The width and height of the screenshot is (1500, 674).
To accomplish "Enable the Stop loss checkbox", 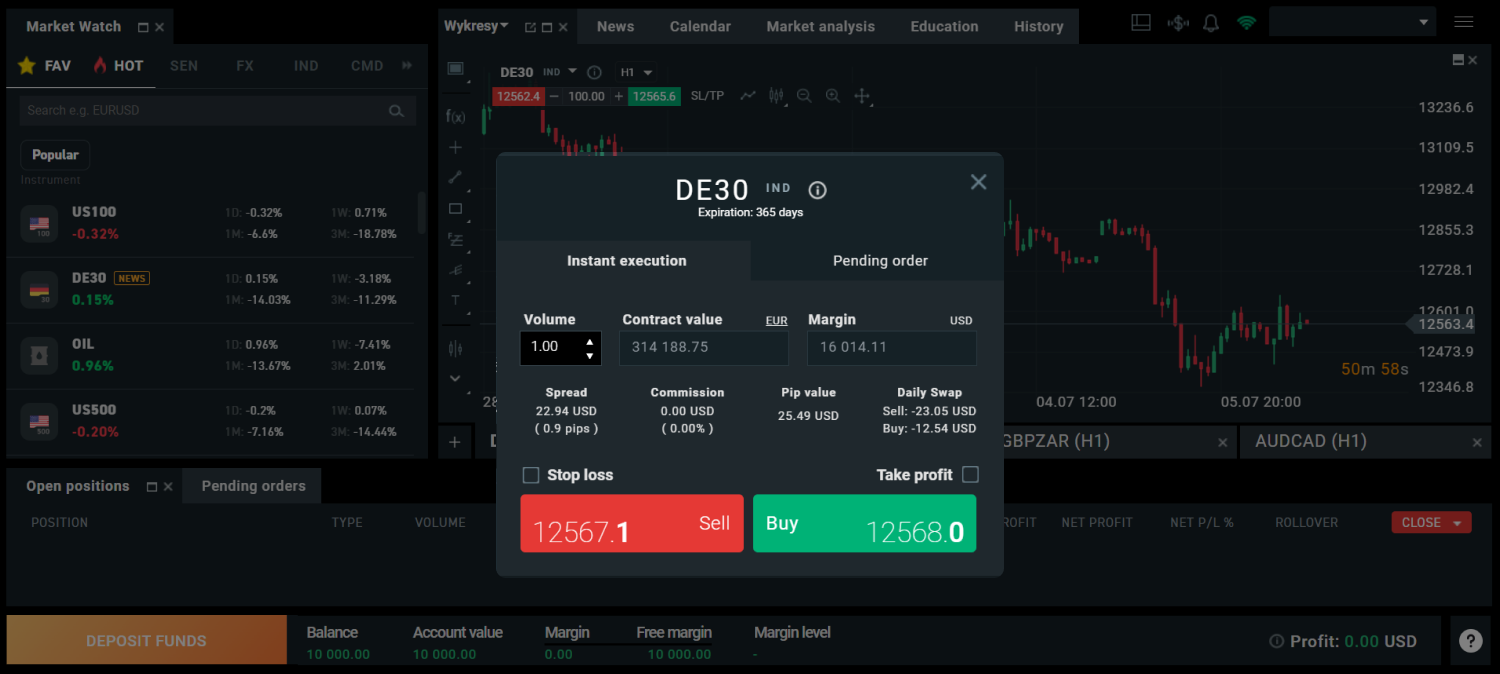I will click(x=531, y=475).
